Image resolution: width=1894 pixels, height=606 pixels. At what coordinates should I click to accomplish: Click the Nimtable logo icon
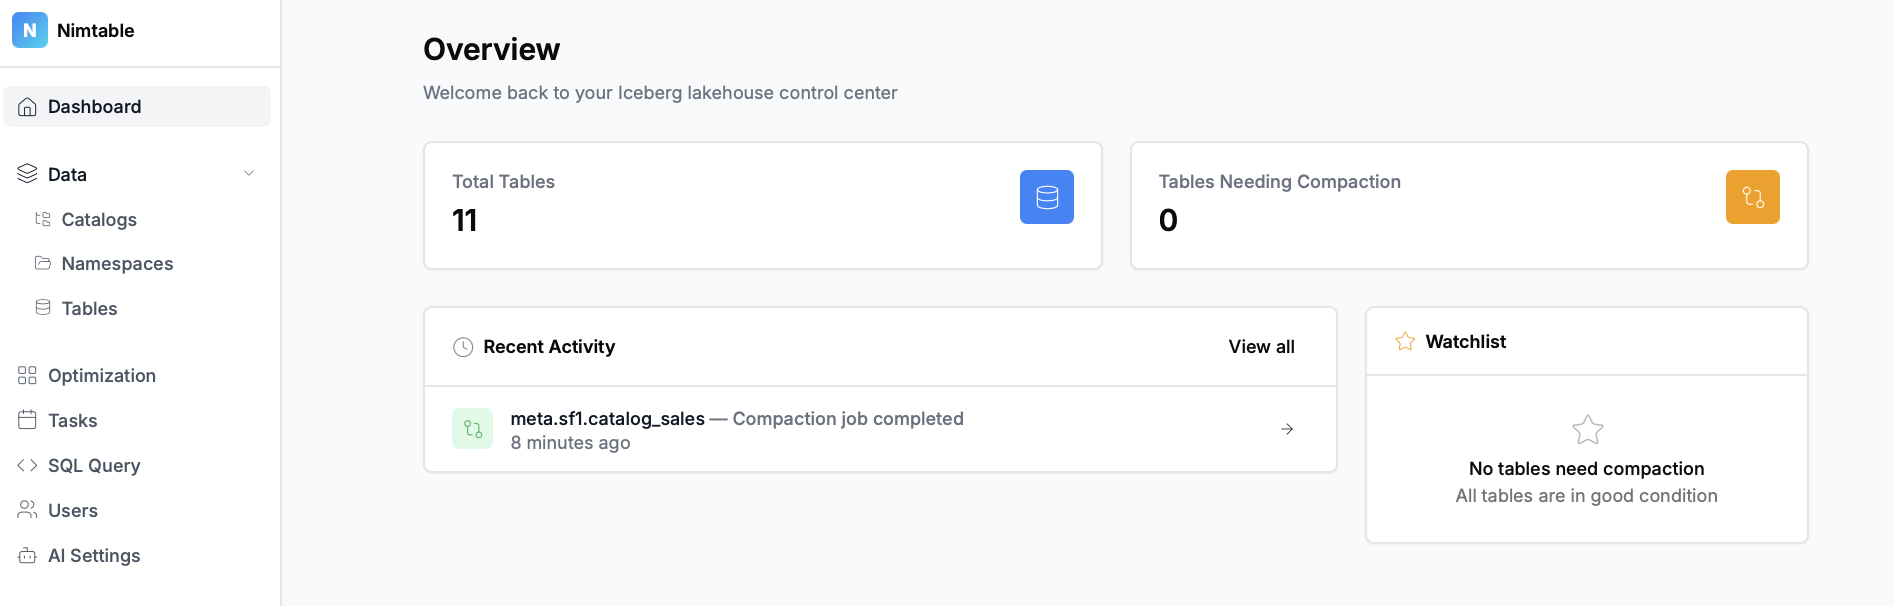coord(30,30)
